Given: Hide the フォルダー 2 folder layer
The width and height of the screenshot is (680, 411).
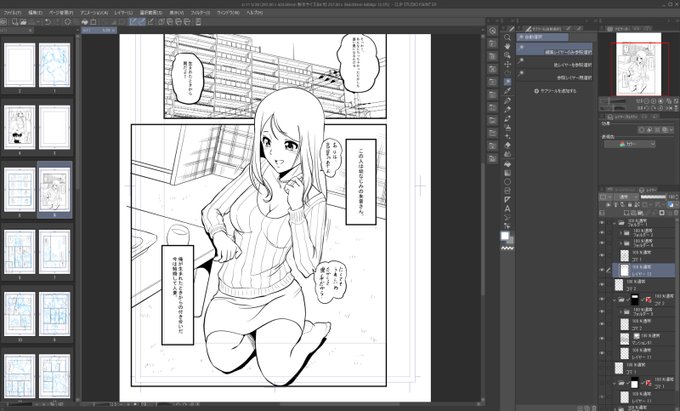Looking at the screenshot, I should tap(602, 232).
